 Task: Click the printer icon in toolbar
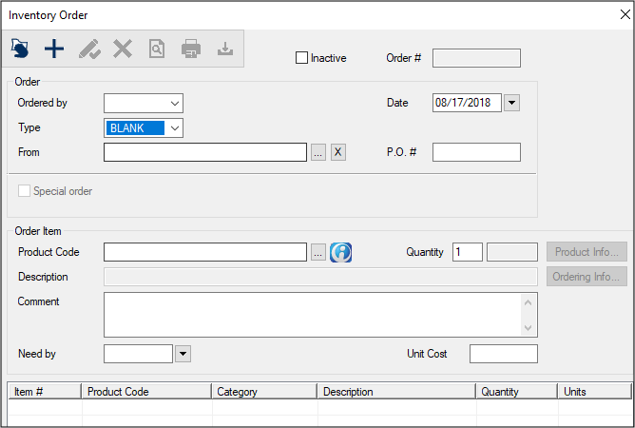tap(191, 48)
